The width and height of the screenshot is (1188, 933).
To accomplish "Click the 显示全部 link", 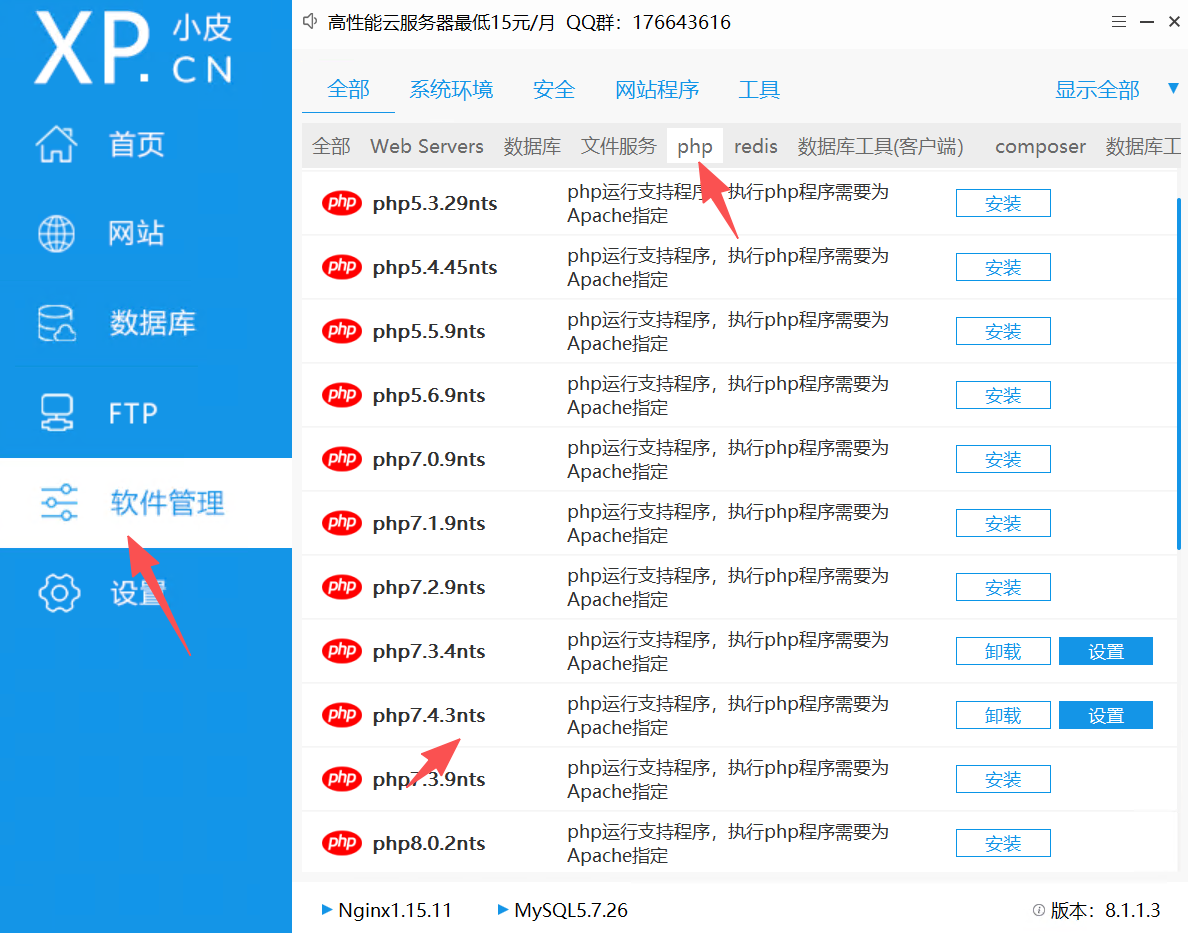I will pos(1097,90).
